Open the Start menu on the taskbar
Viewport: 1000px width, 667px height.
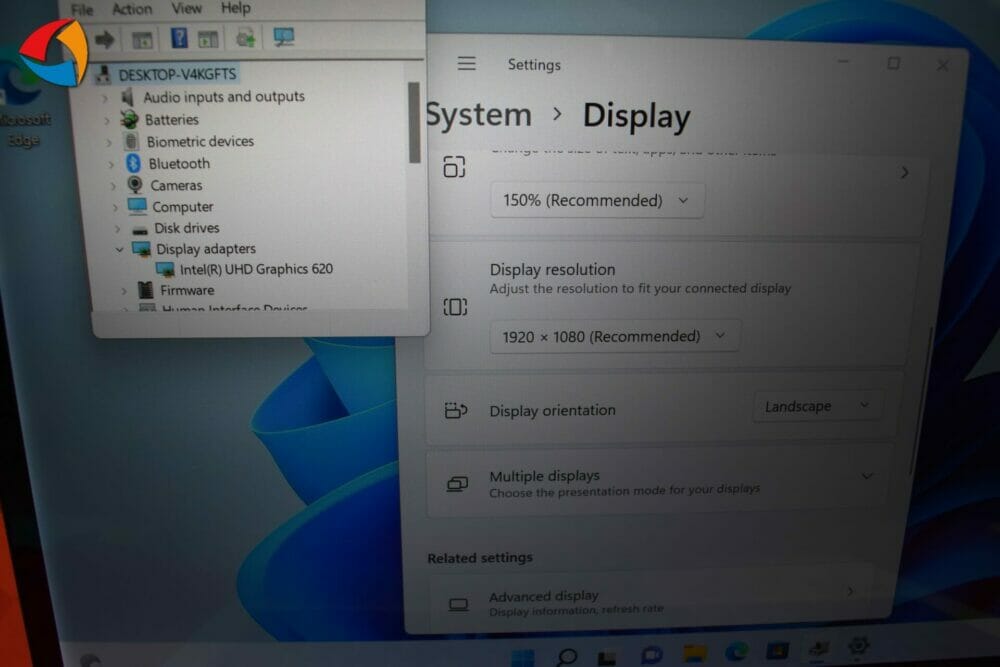pos(523,657)
